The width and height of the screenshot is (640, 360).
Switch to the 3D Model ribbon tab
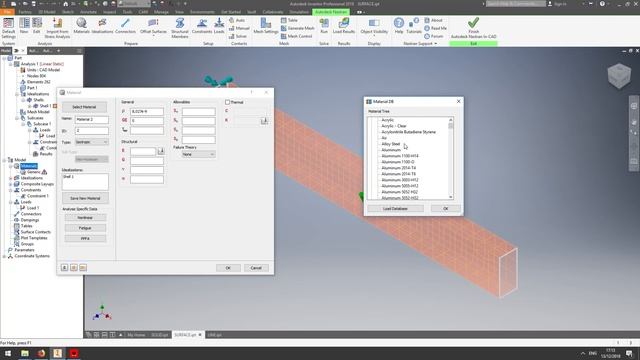tap(47, 12)
